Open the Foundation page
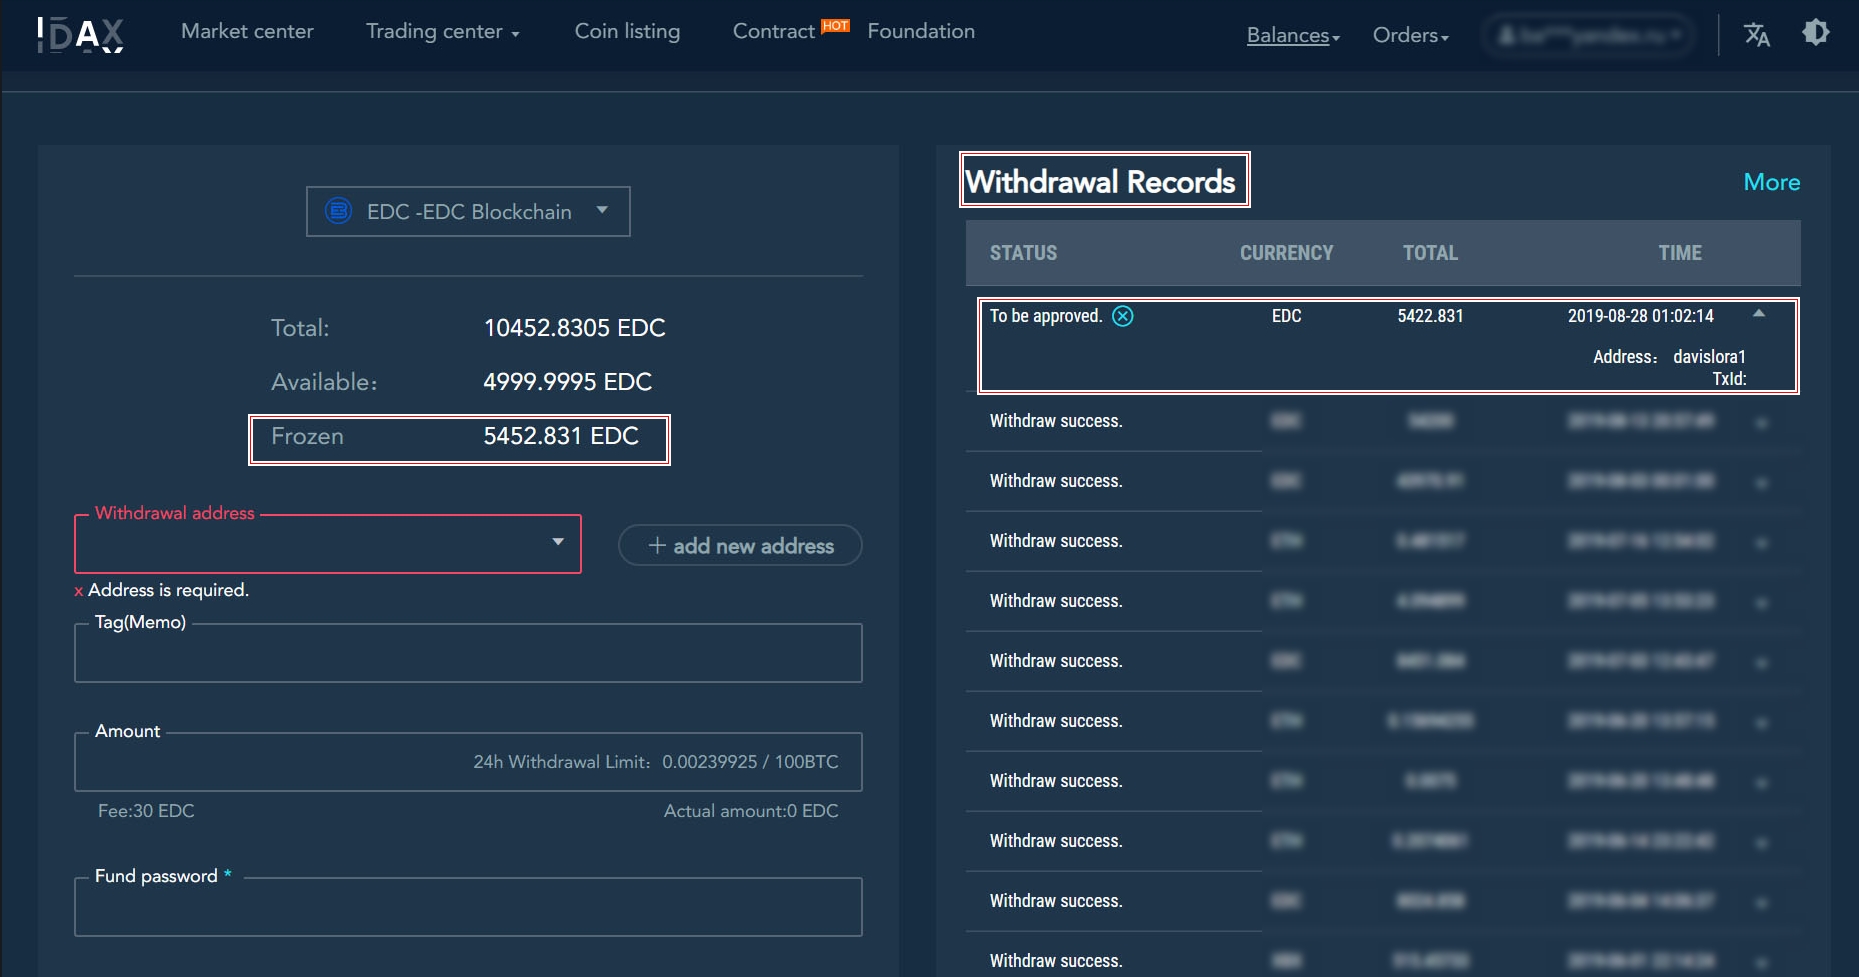This screenshot has width=1859, height=977. pos(921,31)
